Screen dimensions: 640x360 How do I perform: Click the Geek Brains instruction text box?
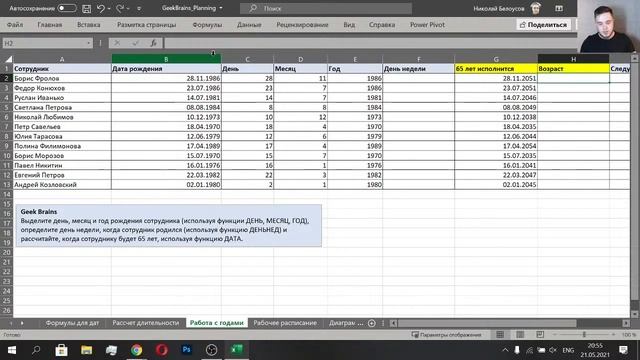(x=169, y=225)
